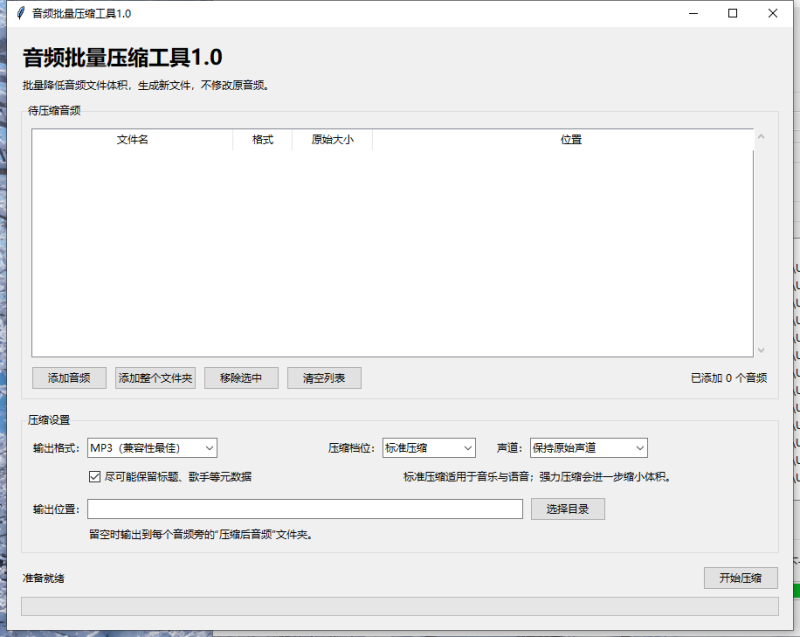Click the list scrollbar down arrow
The width and height of the screenshot is (800, 637).
coord(761,350)
